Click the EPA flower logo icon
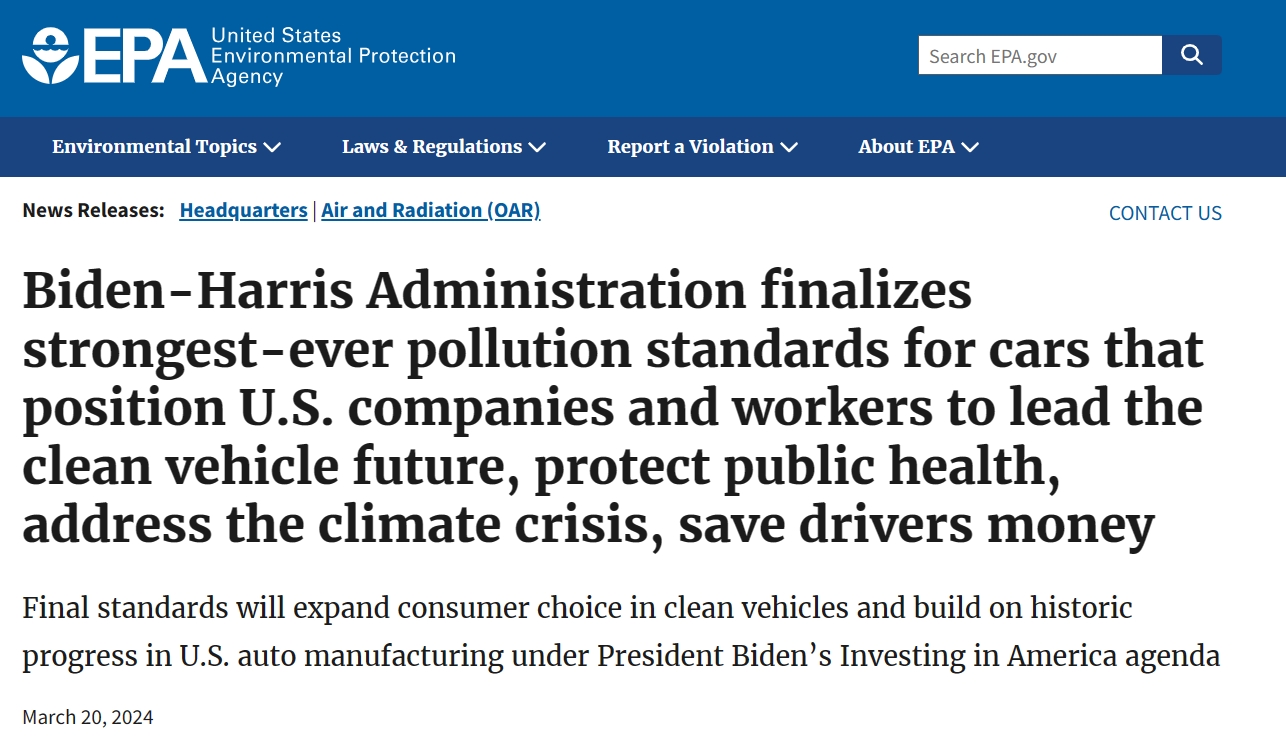The image size is (1286, 741). [x=50, y=56]
